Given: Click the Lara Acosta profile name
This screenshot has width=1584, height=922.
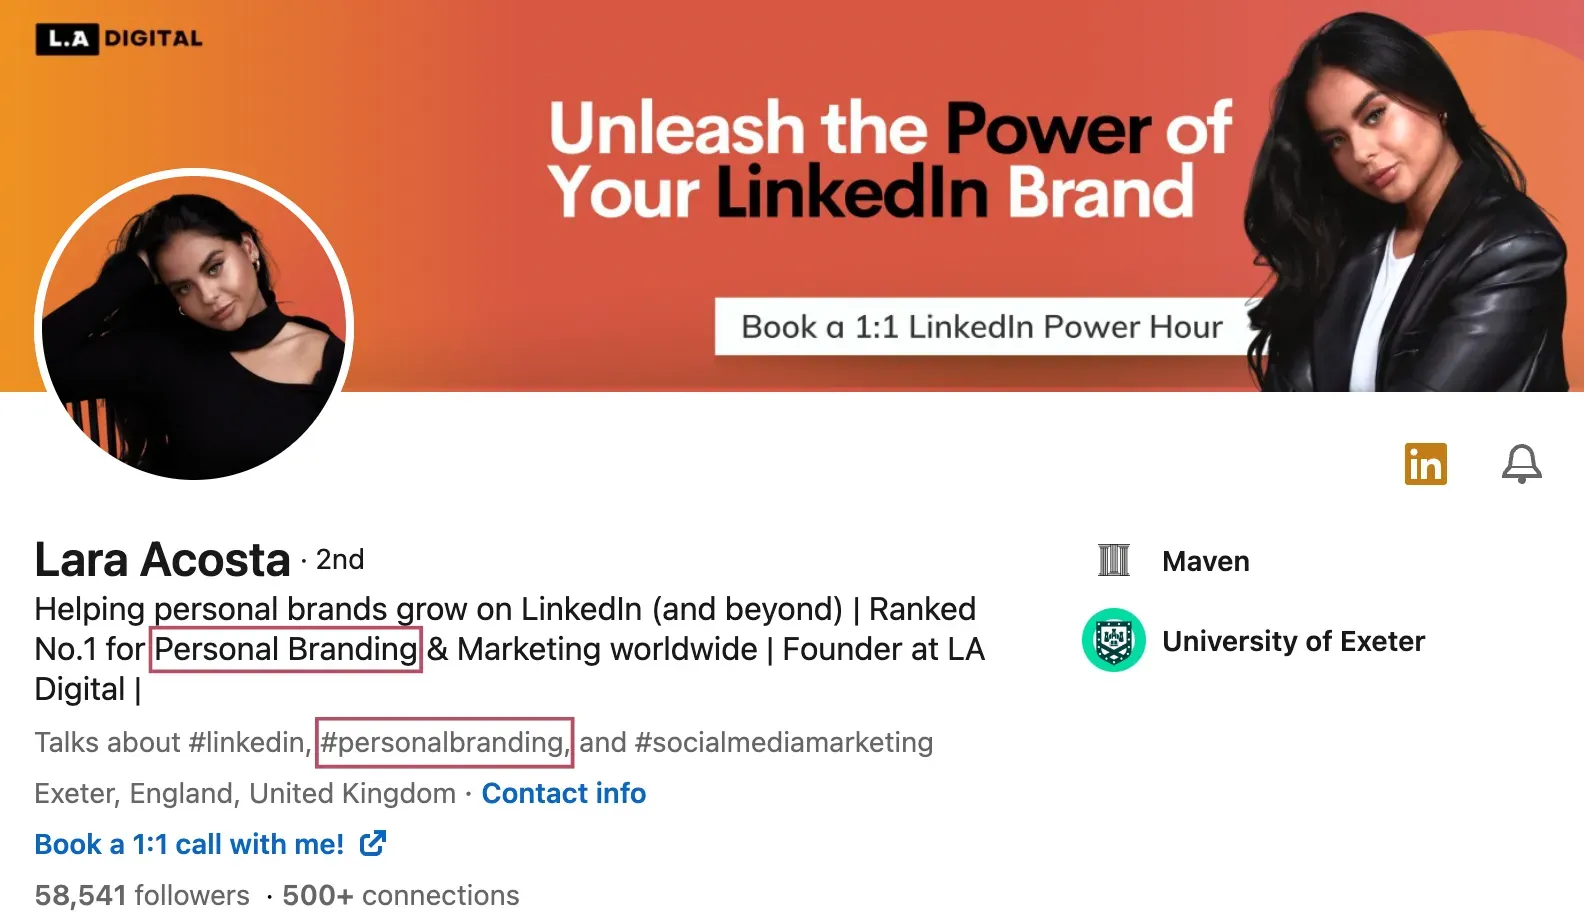Looking at the screenshot, I should click(162, 559).
